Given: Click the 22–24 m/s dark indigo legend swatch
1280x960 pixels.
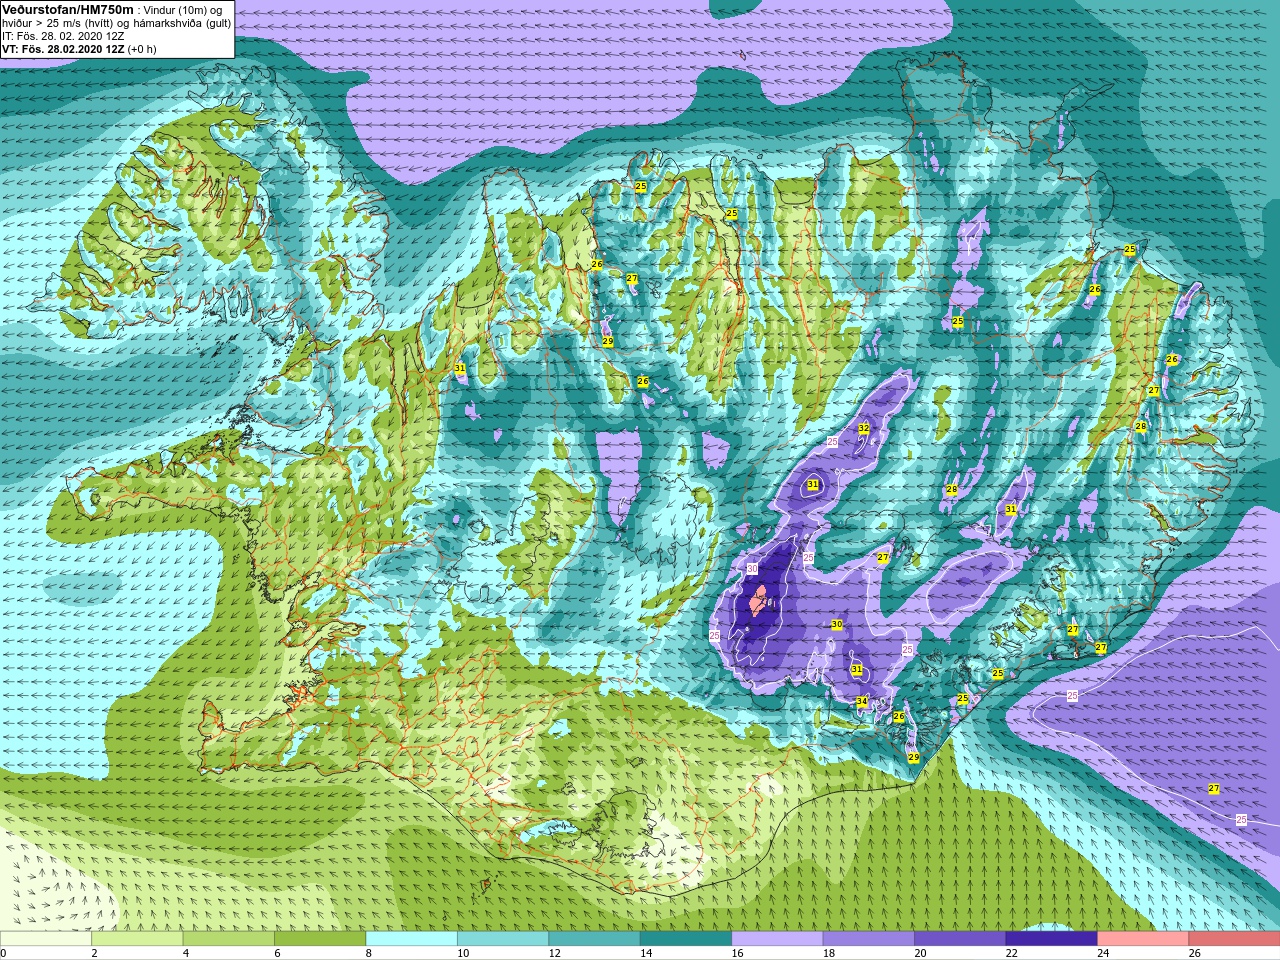Looking at the screenshot, I should click(1051, 939).
